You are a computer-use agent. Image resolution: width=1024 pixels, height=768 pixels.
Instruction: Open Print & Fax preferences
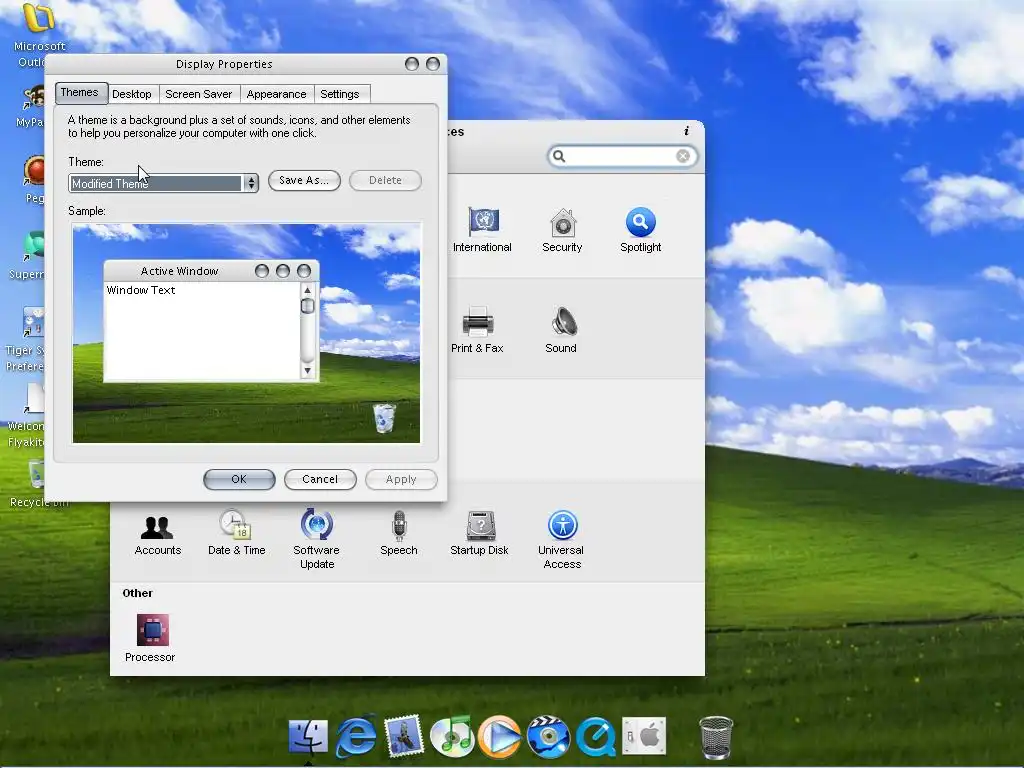477,330
